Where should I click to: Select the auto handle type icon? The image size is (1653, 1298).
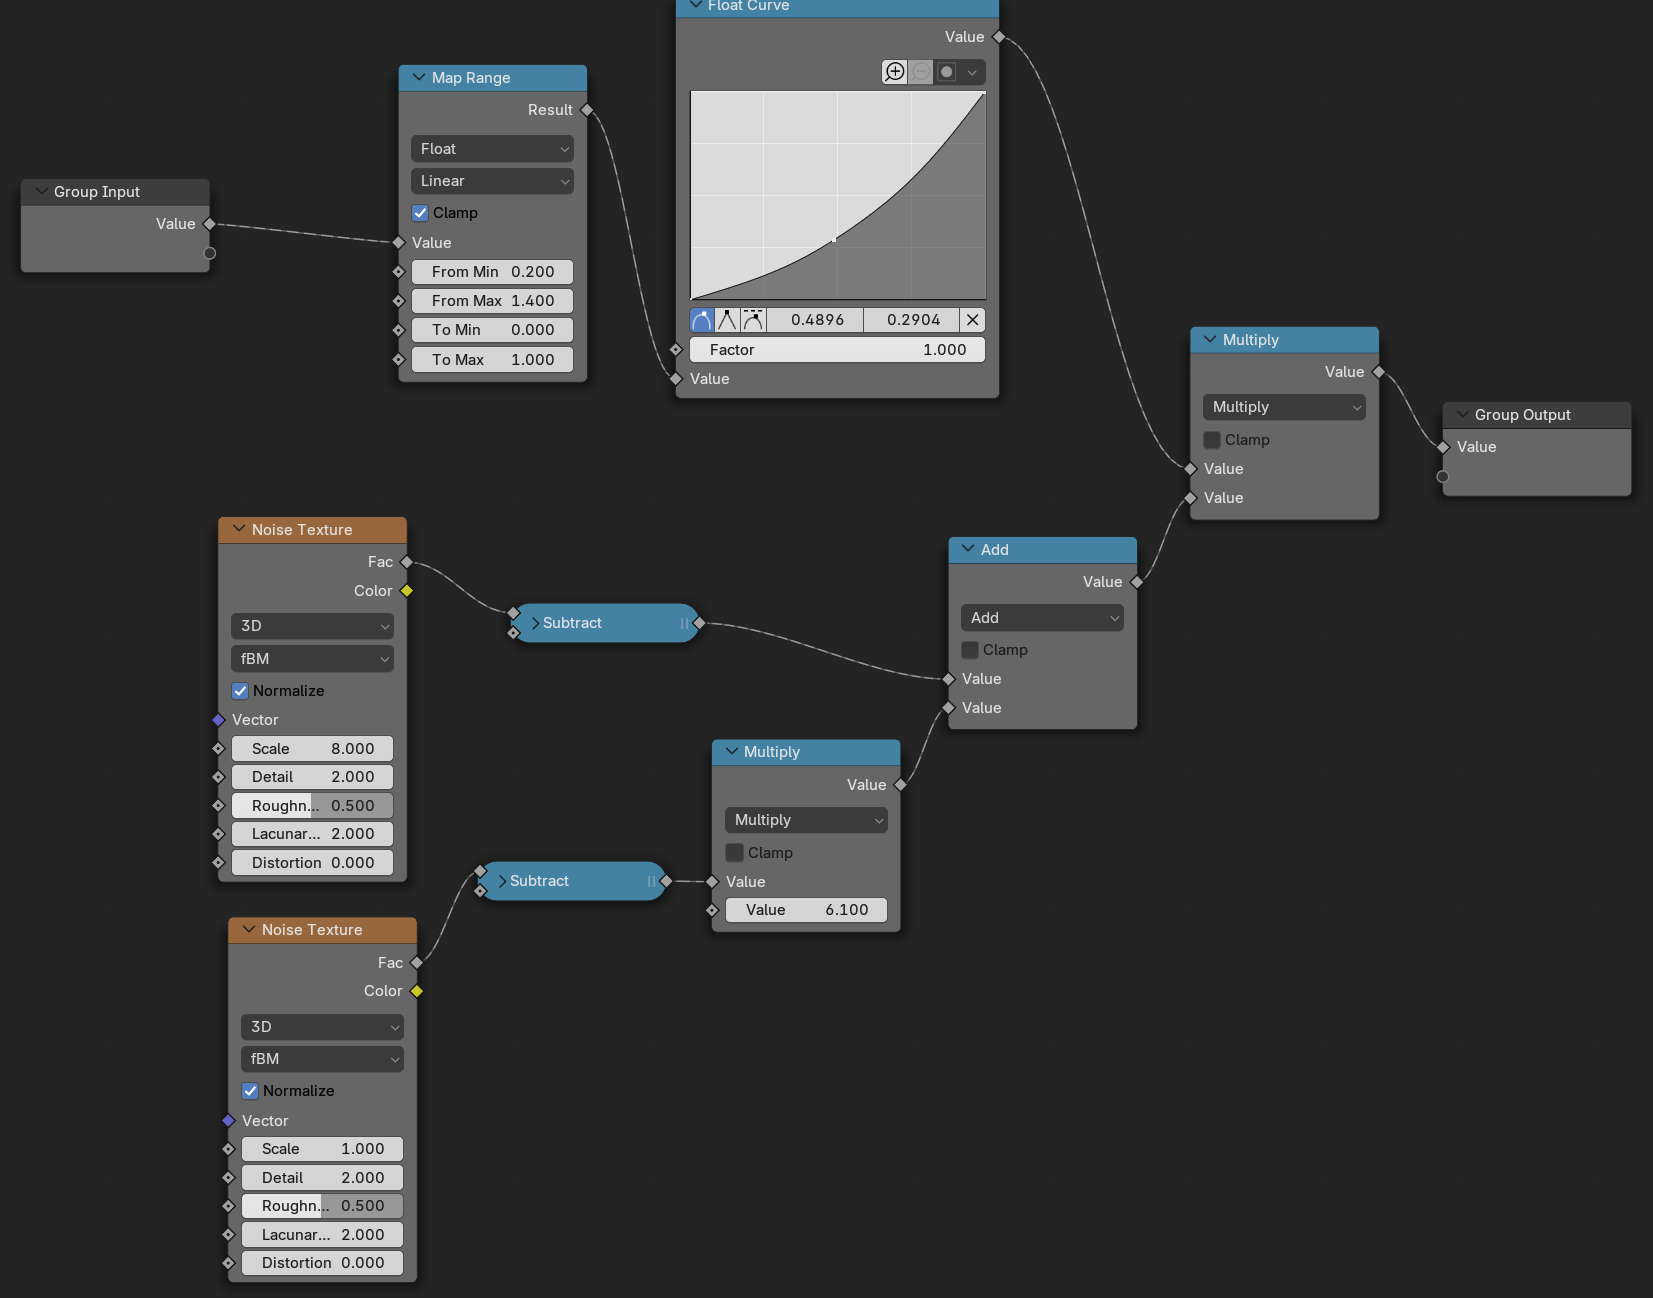[702, 320]
